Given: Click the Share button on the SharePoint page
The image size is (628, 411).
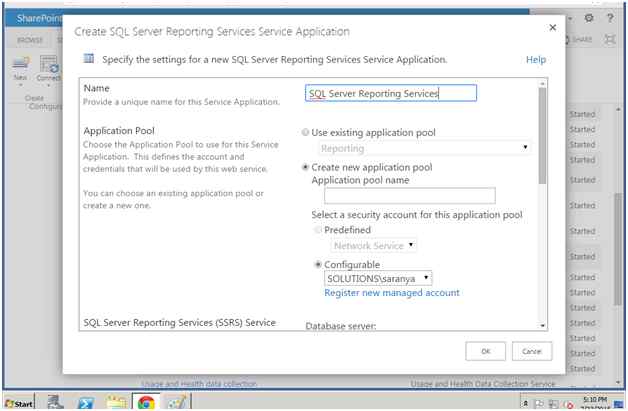Looking at the screenshot, I should (579, 39).
